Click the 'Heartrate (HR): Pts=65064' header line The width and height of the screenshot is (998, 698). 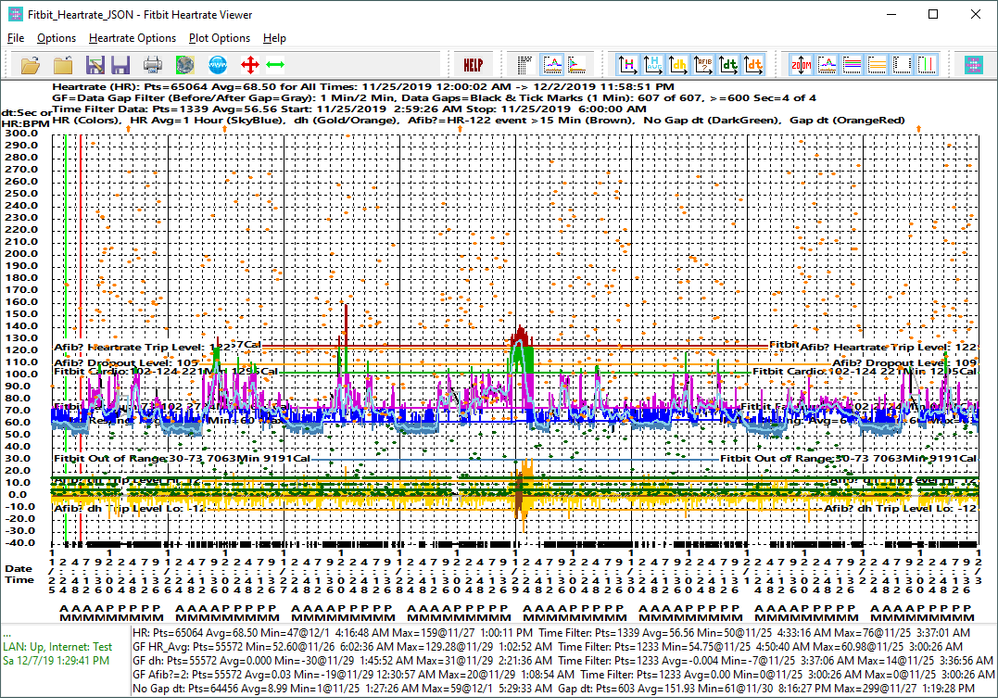[363, 87]
